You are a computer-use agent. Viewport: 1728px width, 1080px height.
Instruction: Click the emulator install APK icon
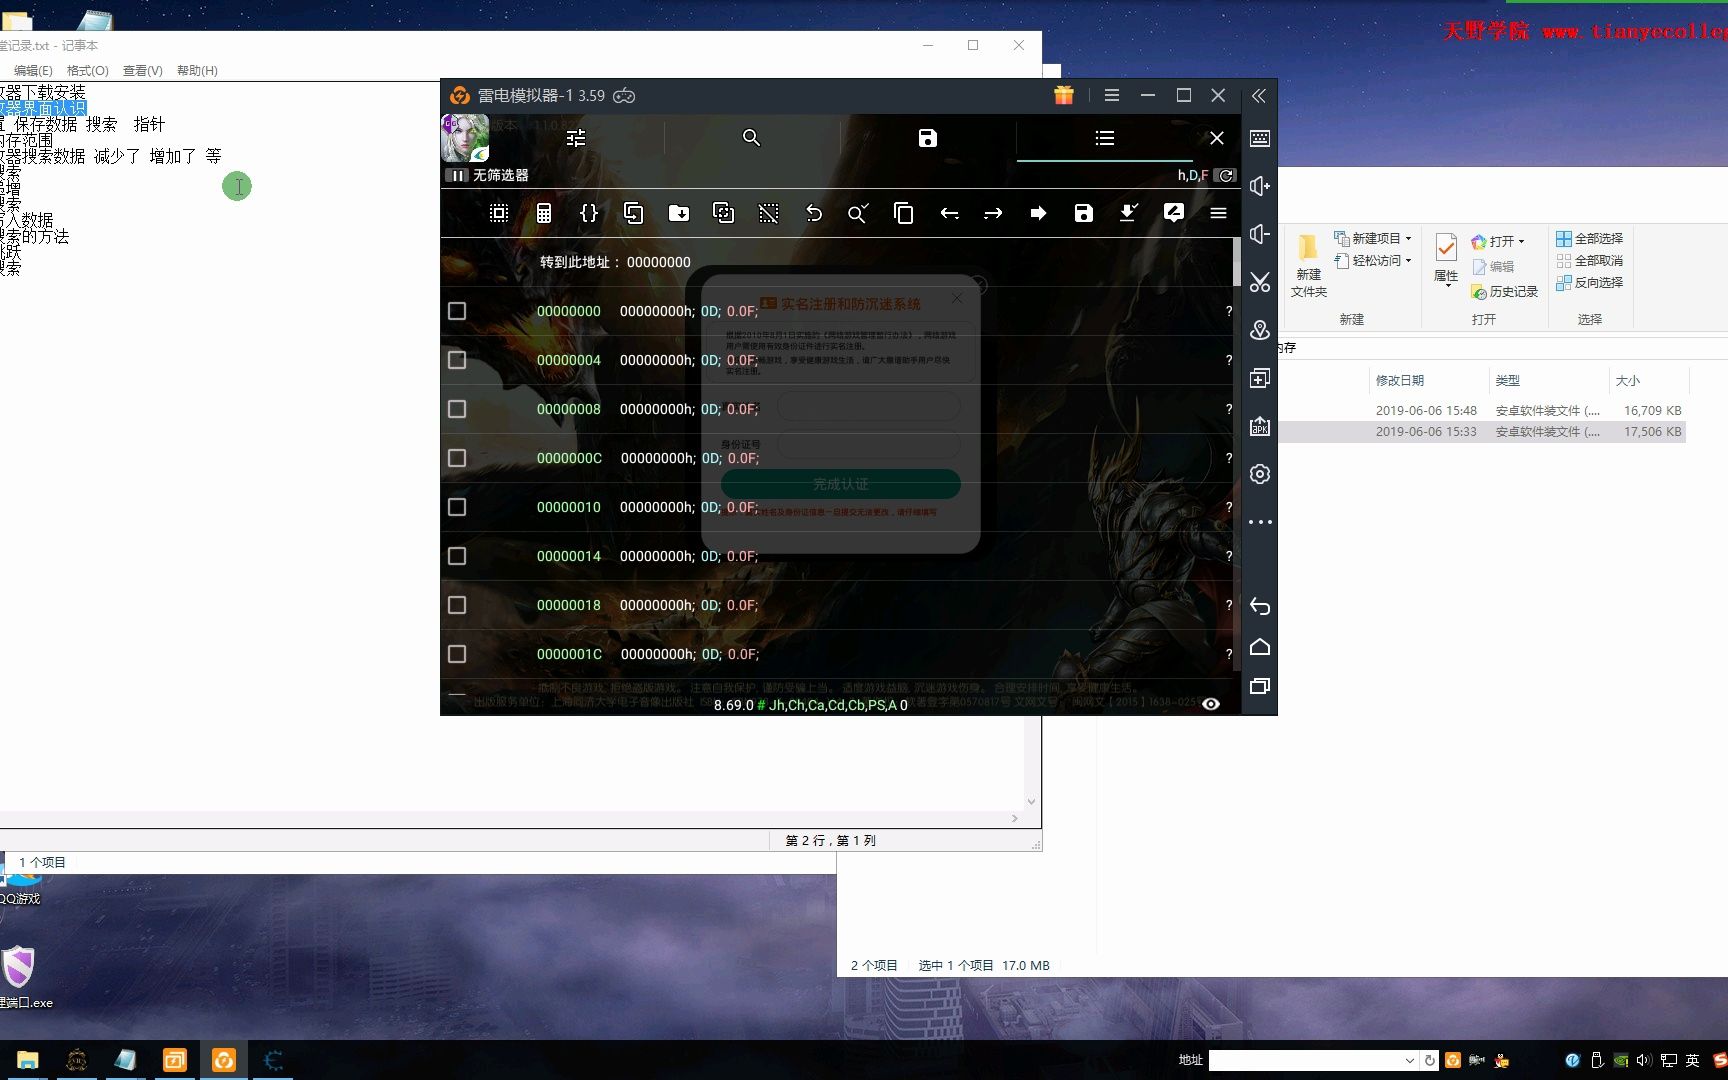click(1260, 426)
